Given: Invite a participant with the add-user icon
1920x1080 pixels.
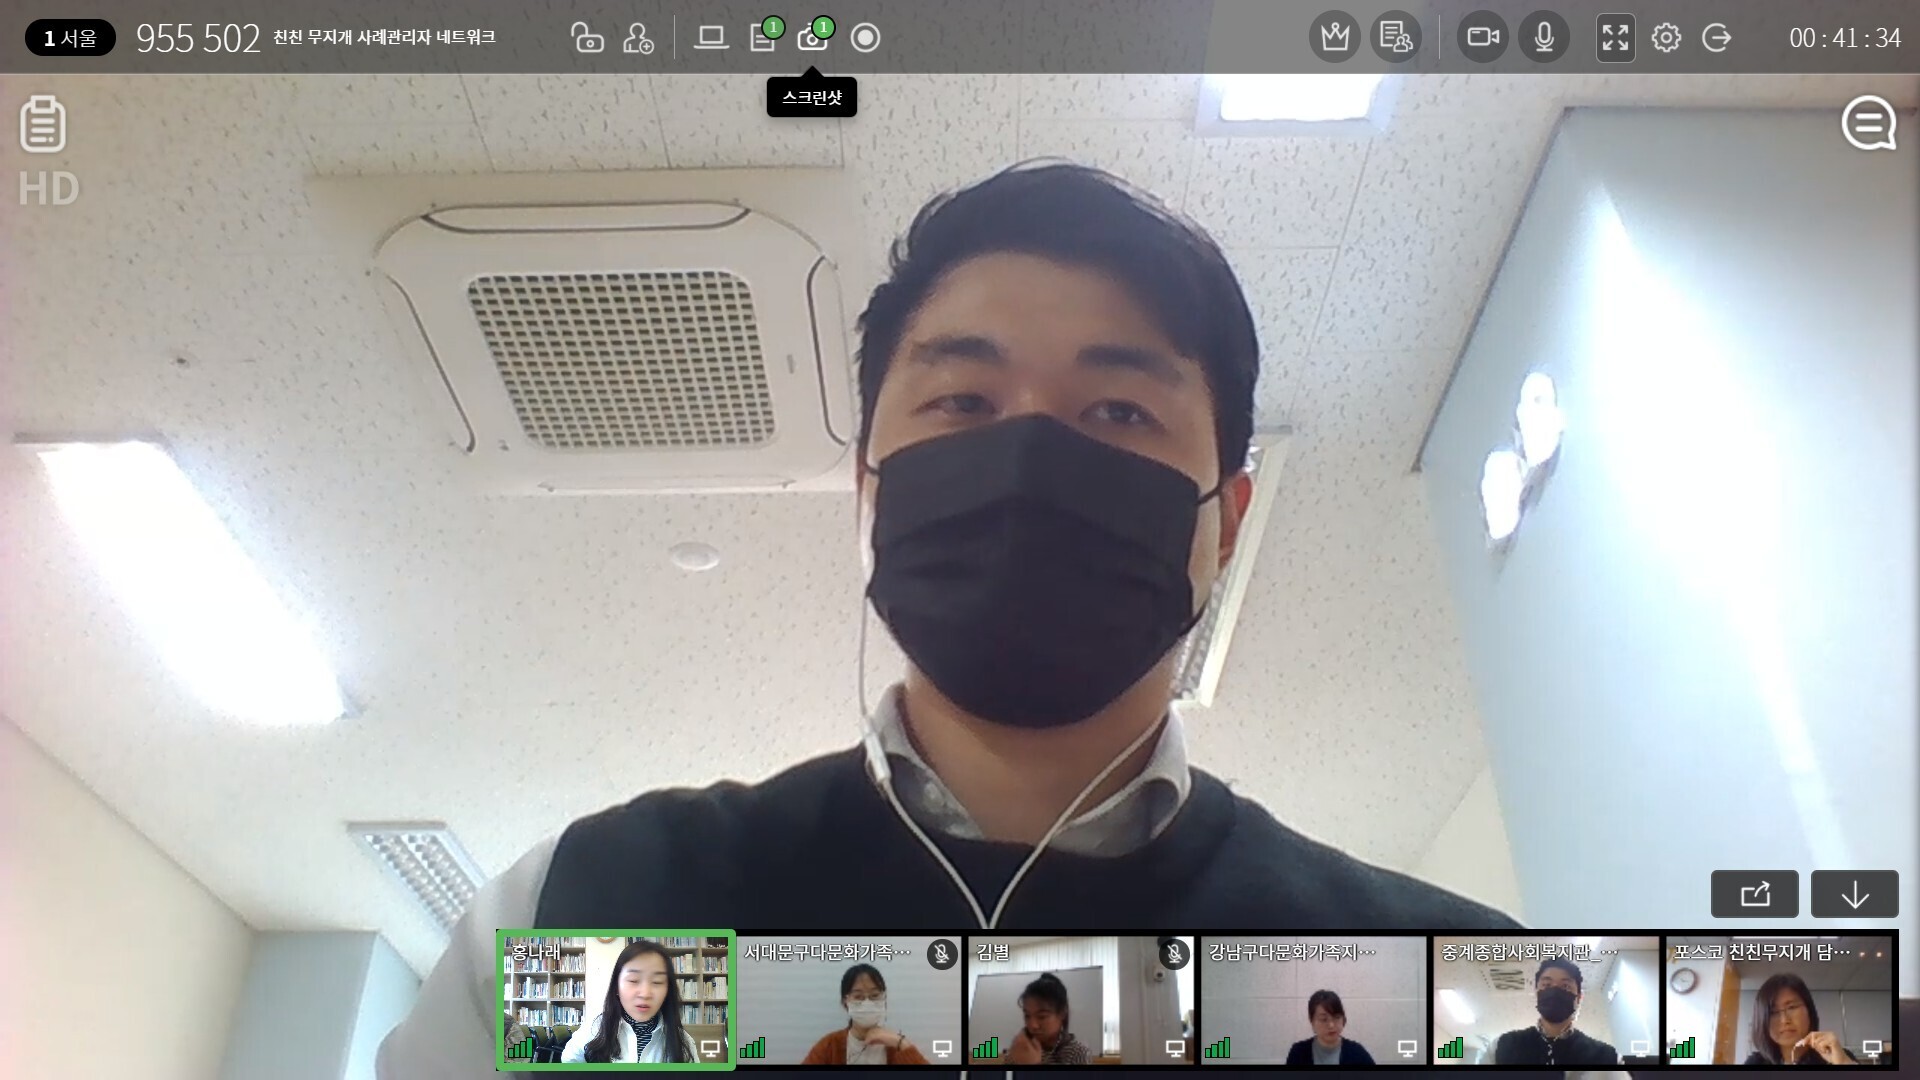Looking at the screenshot, I should pyautogui.click(x=638, y=38).
